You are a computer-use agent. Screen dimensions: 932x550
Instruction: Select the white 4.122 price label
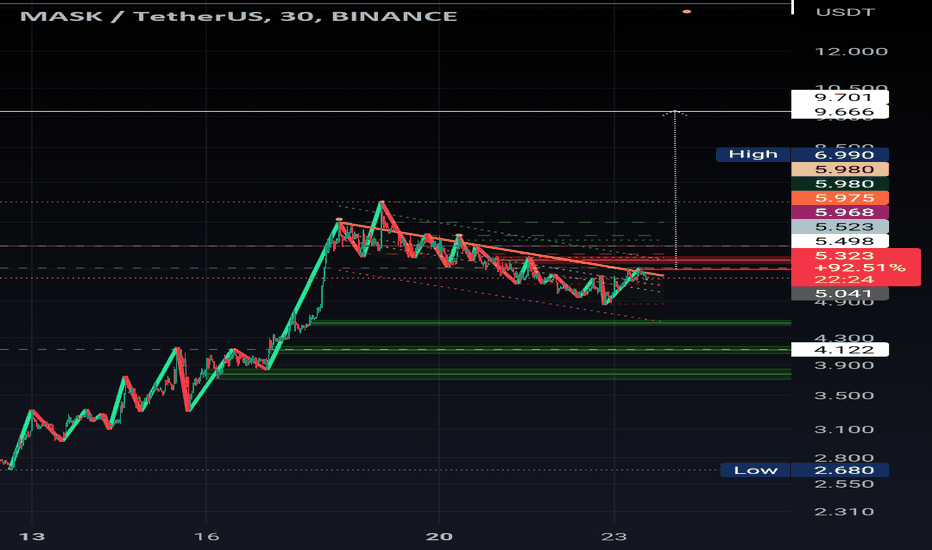(840, 350)
